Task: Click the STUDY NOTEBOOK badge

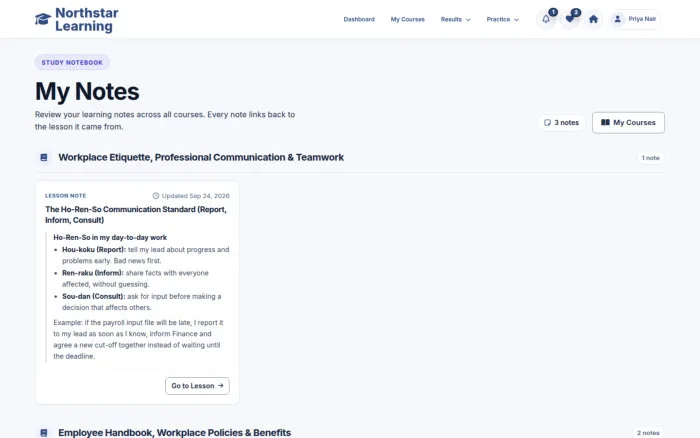Action: (x=72, y=63)
